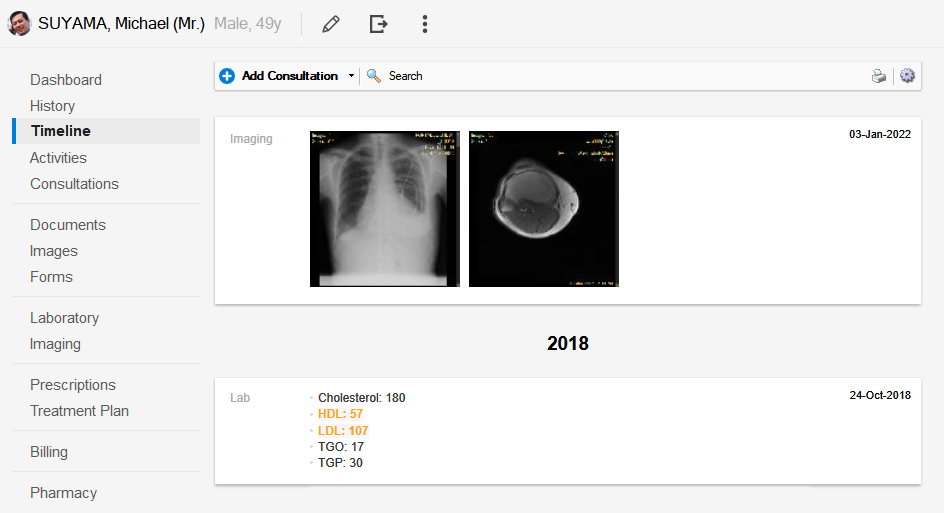Expand the Add Consultation dropdown arrow
Image resolution: width=944 pixels, height=513 pixels.
[351, 76]
